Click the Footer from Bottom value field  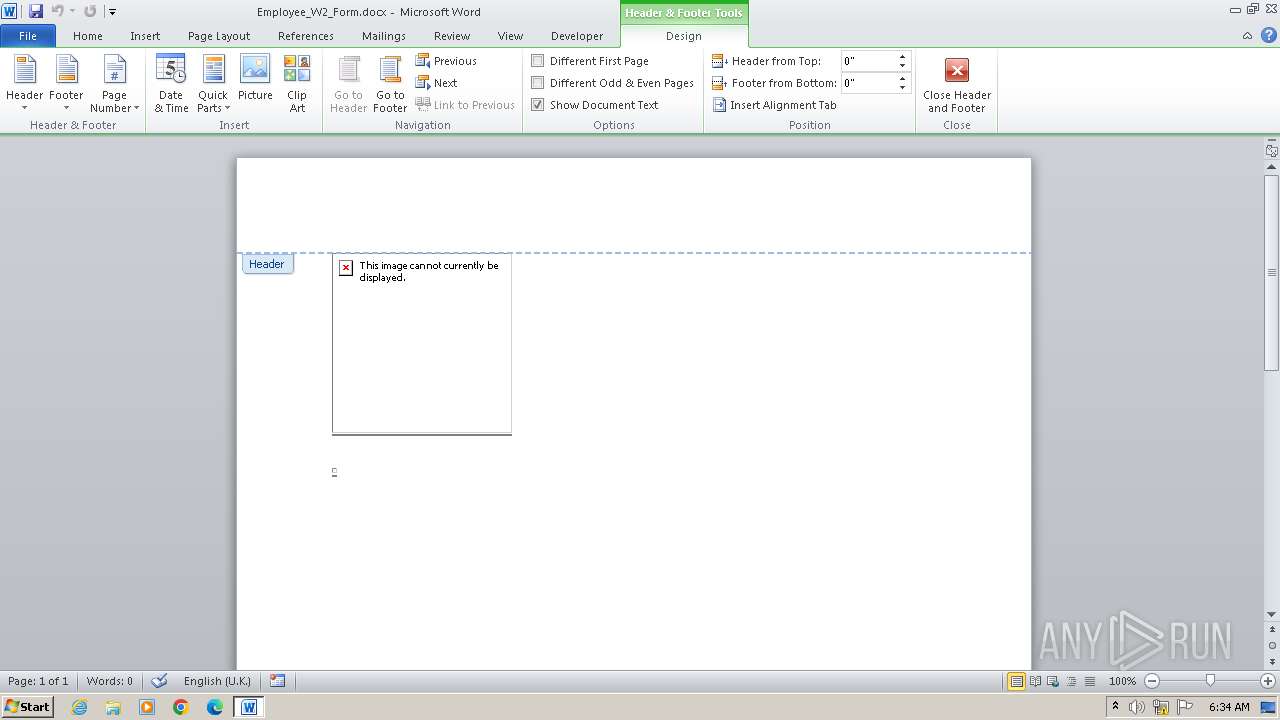pyautogui.click(x=868, y=83)
